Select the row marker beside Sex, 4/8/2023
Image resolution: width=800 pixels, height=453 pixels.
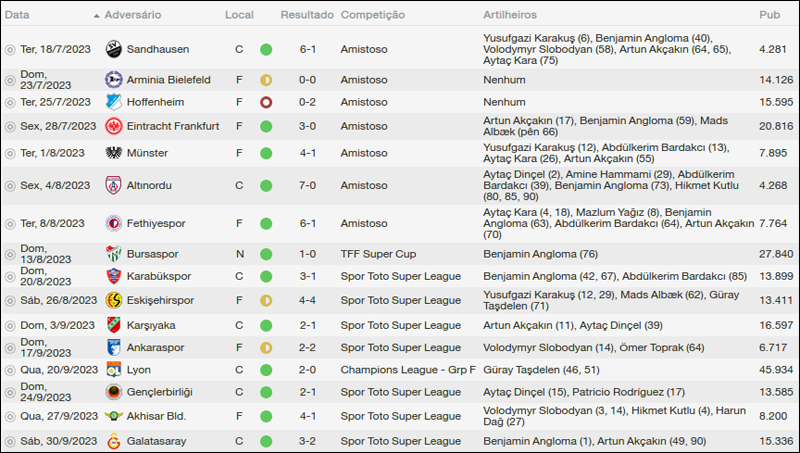click(10, 185)
